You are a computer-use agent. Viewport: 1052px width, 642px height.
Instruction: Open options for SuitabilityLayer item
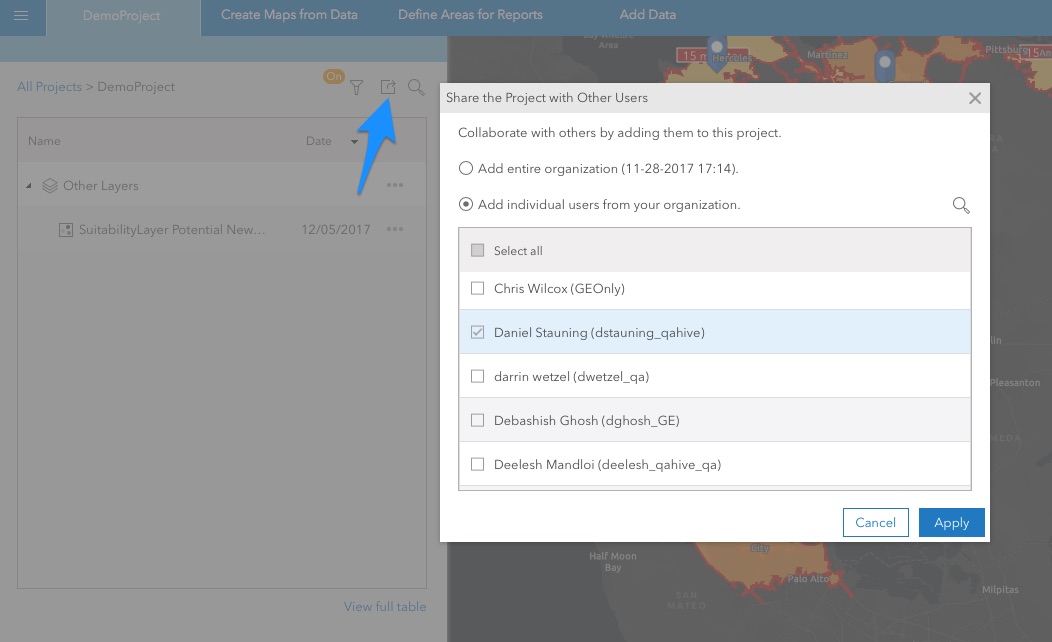click(x=395, y=230)
